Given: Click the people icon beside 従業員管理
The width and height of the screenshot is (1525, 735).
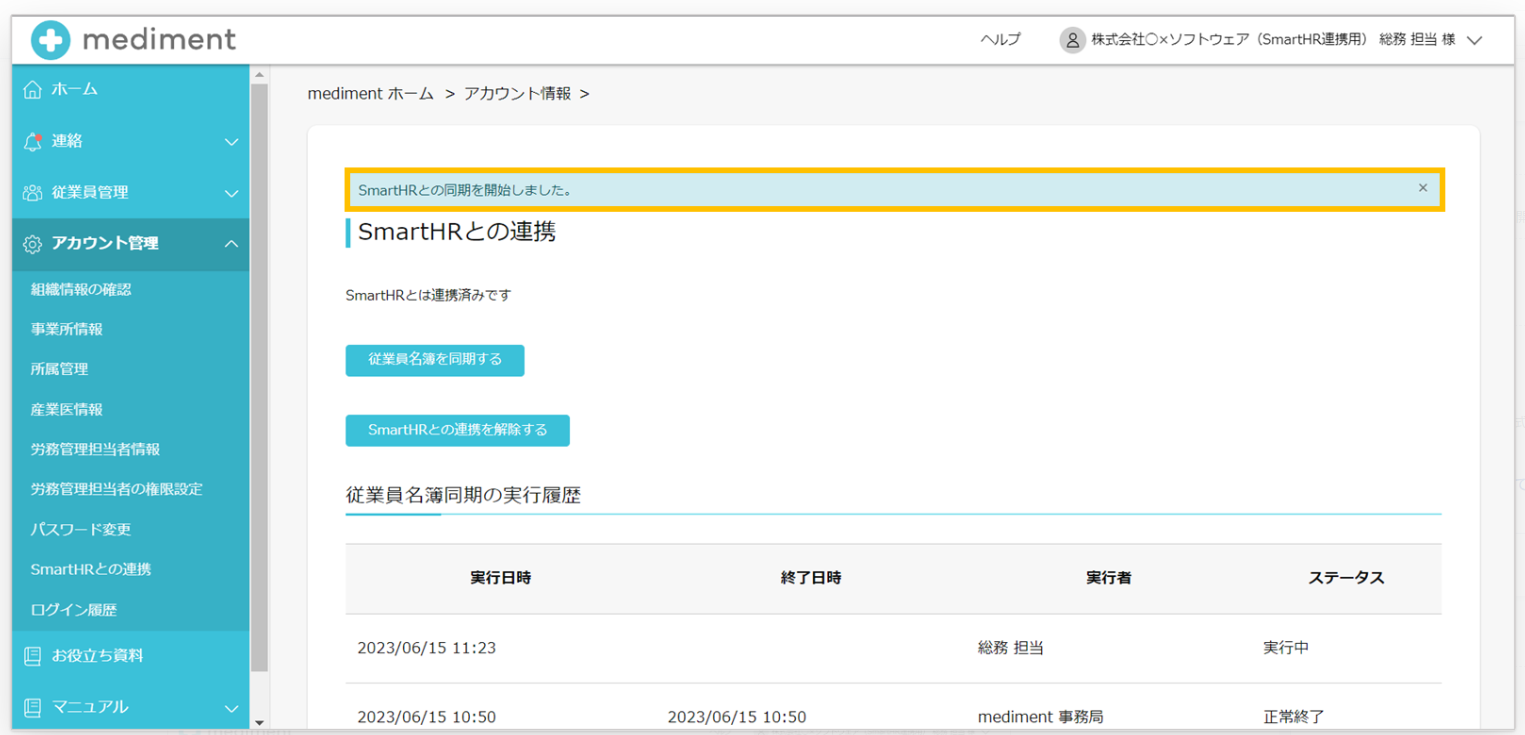Looking at the screenshot, I should click(32, 192).
